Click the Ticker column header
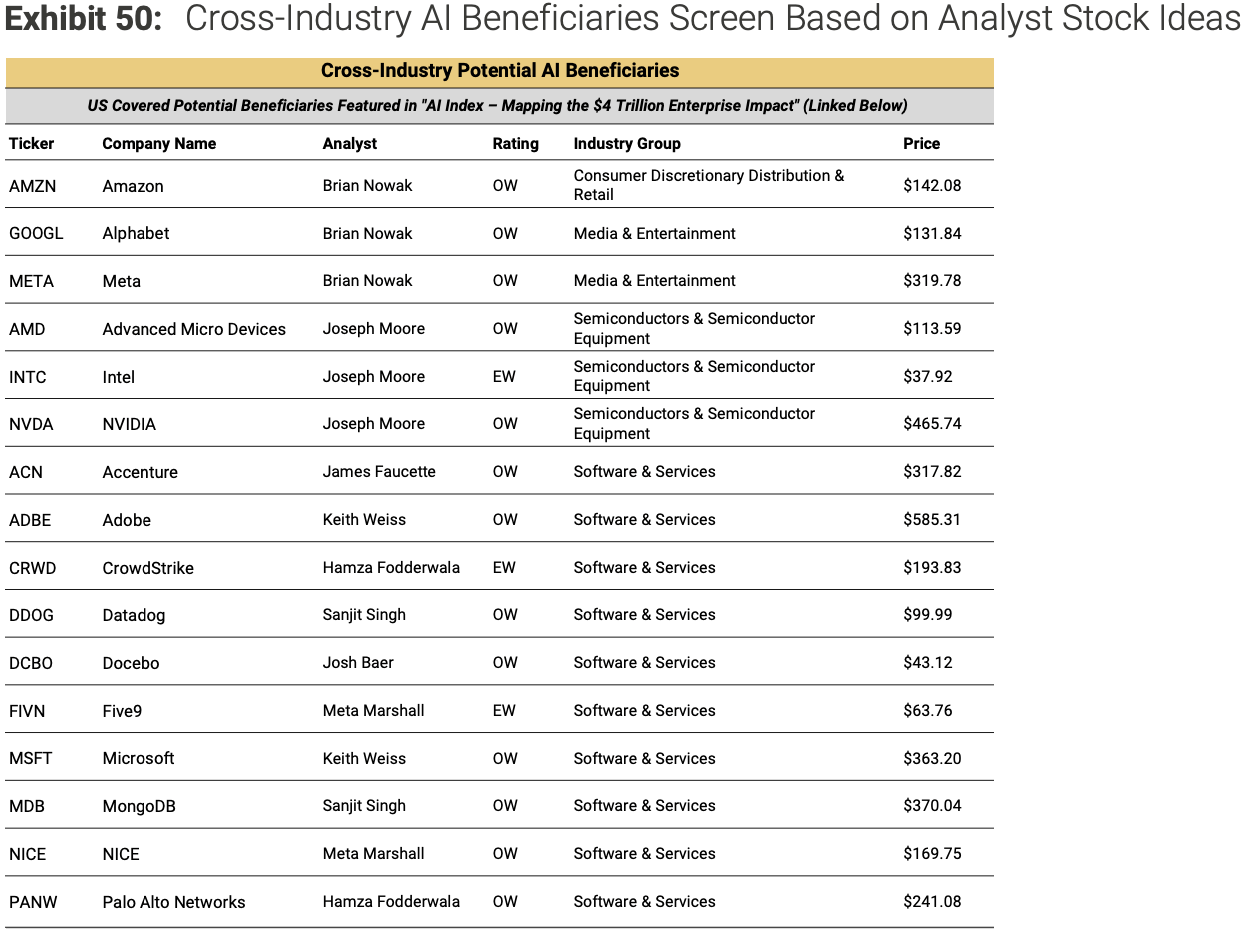 pos(31,143)
